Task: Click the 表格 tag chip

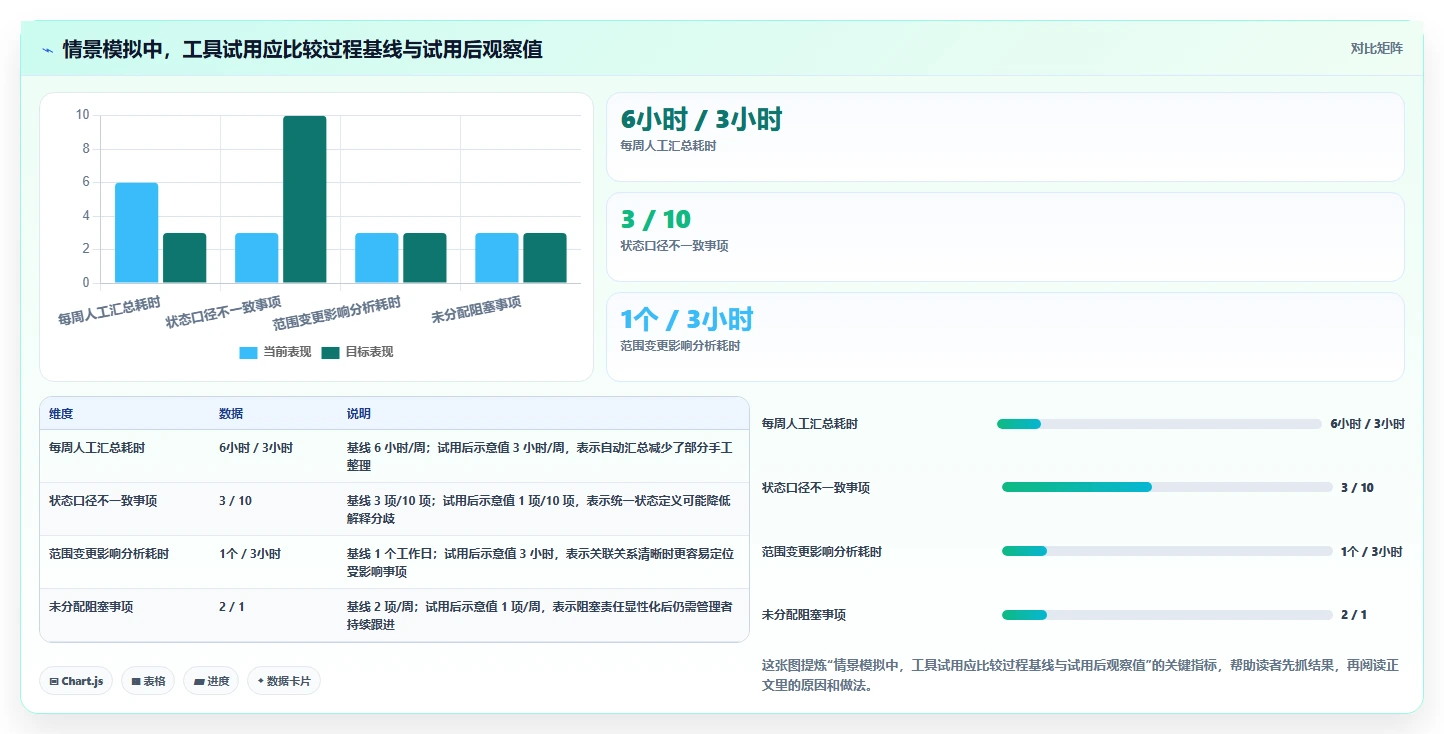Action: point(148,681)
